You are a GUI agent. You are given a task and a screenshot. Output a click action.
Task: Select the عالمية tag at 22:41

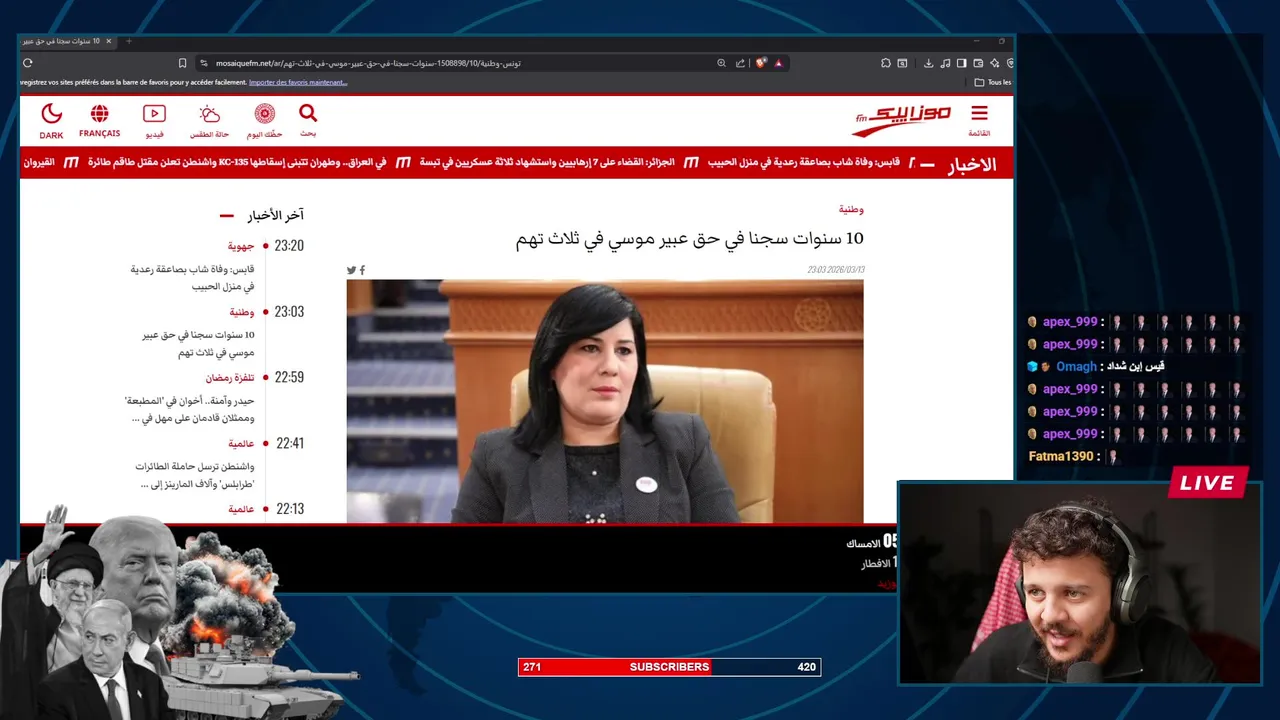[x=241, y=444]
